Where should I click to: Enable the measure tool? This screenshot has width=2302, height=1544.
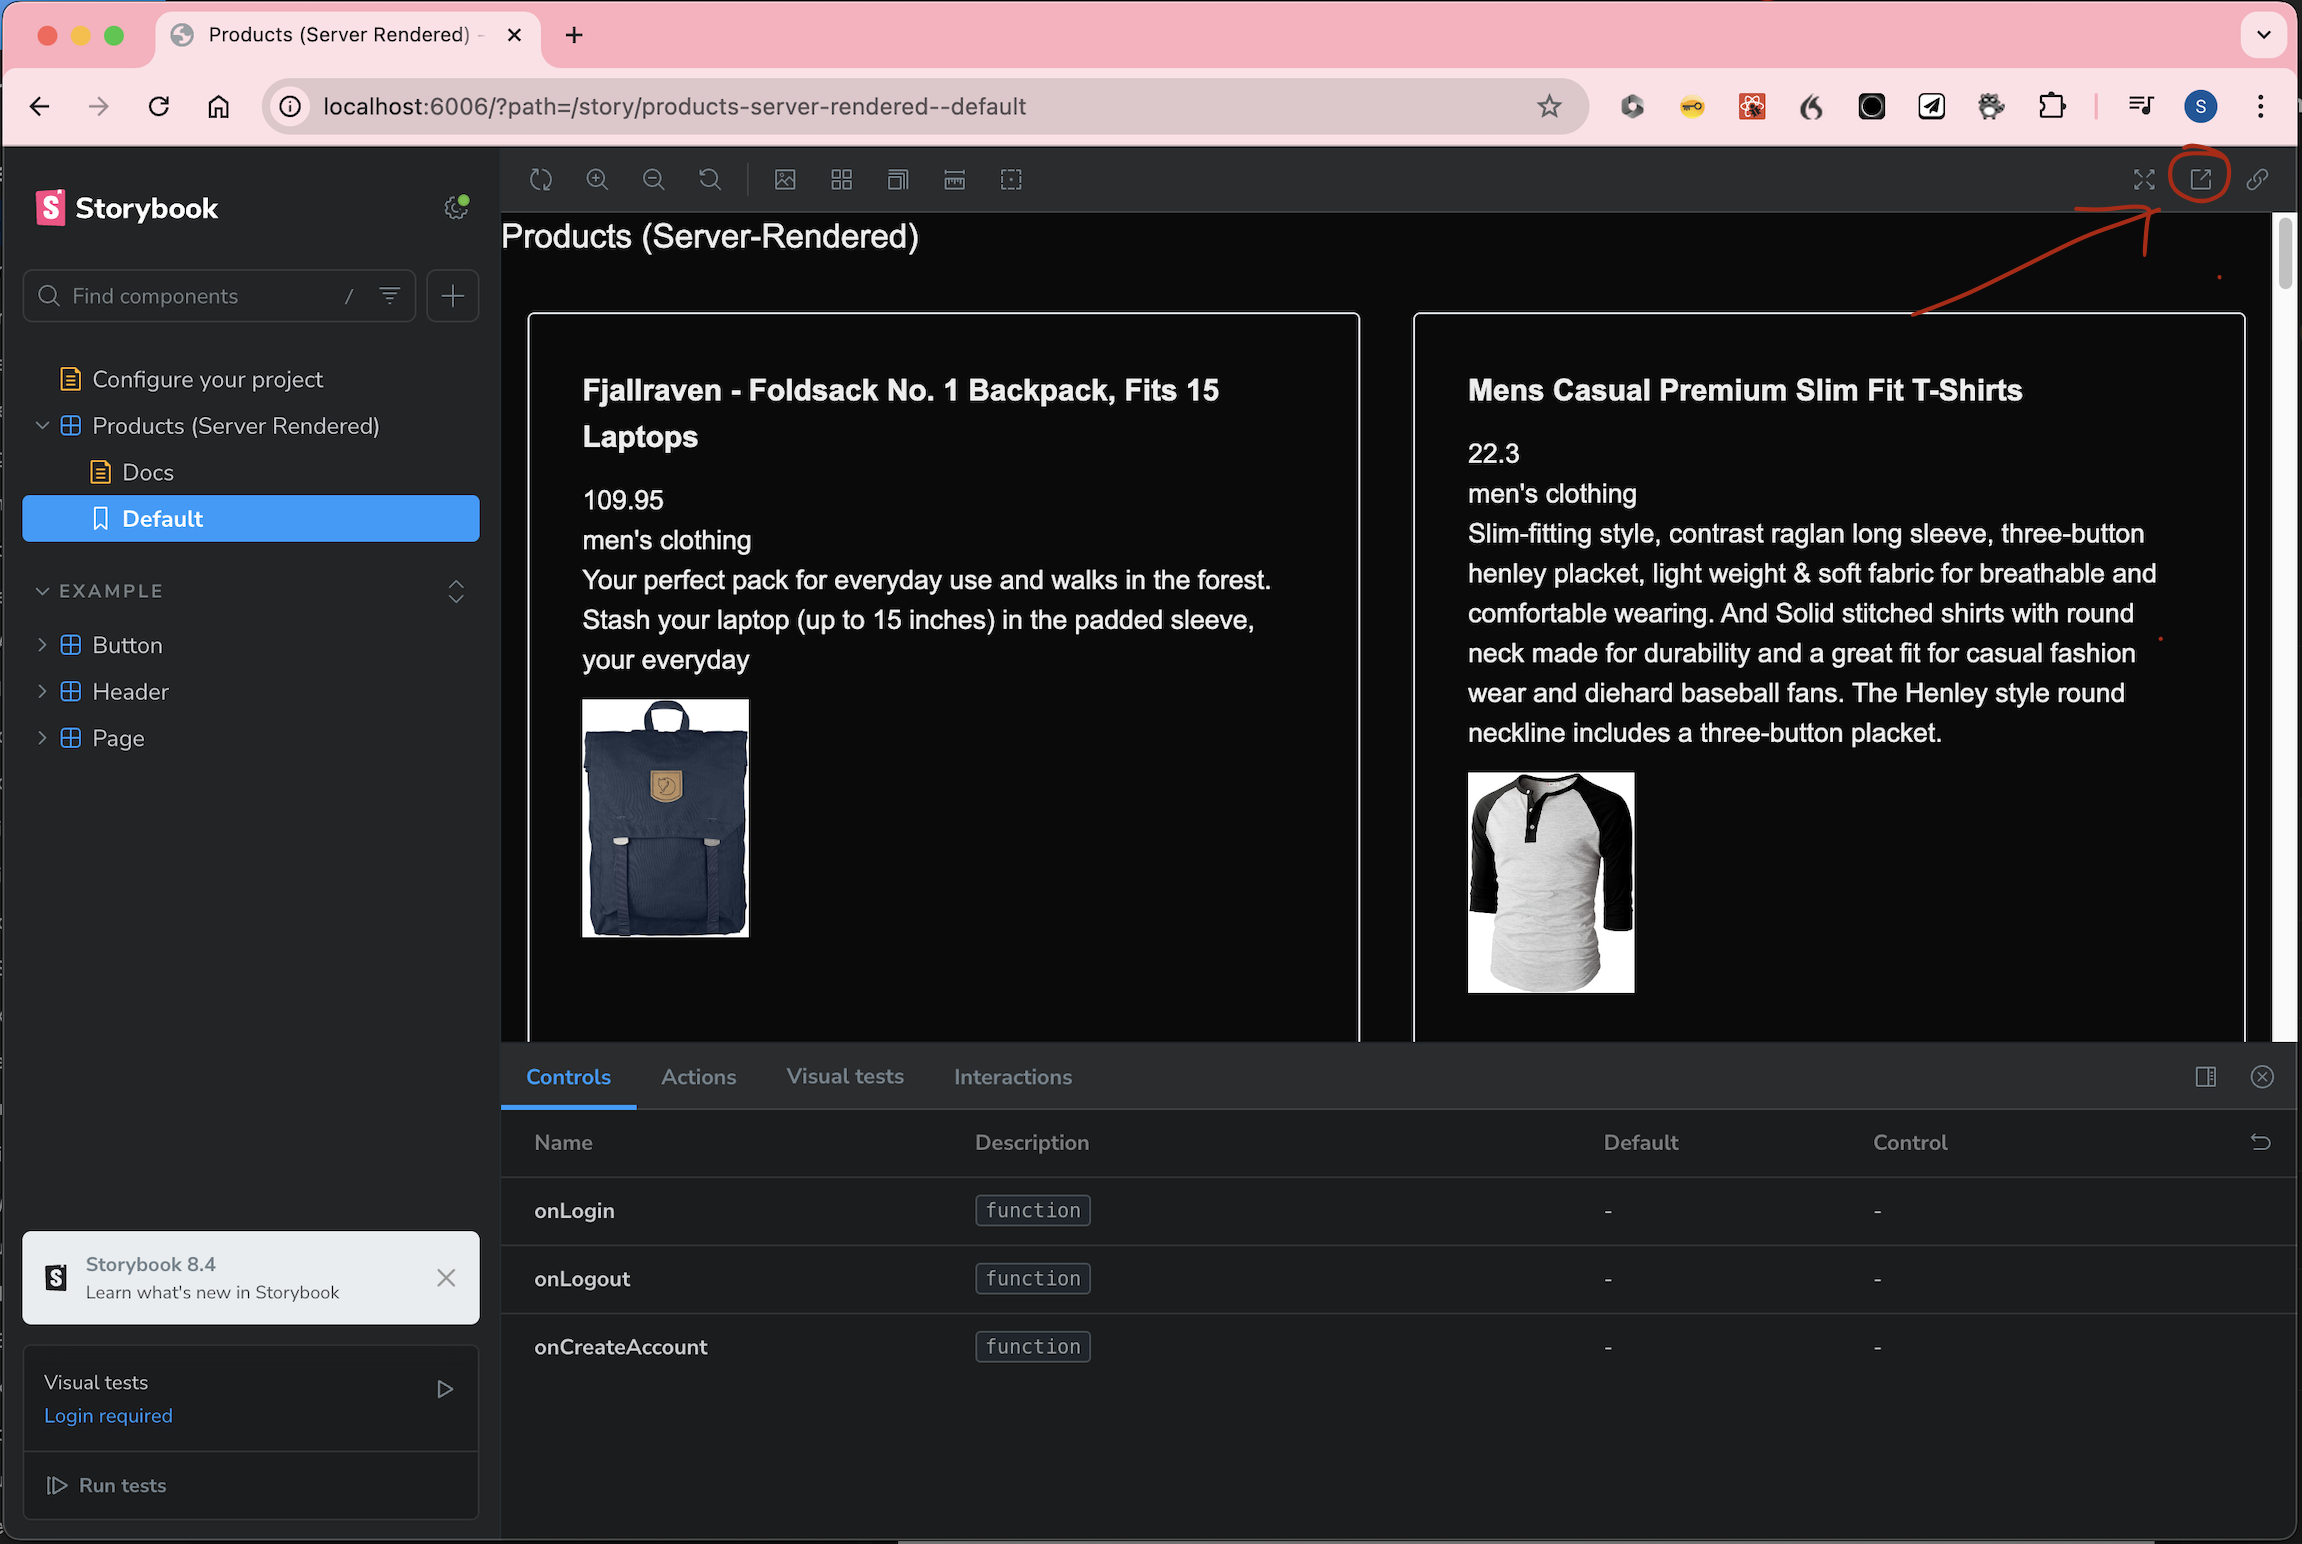[955, 180]
